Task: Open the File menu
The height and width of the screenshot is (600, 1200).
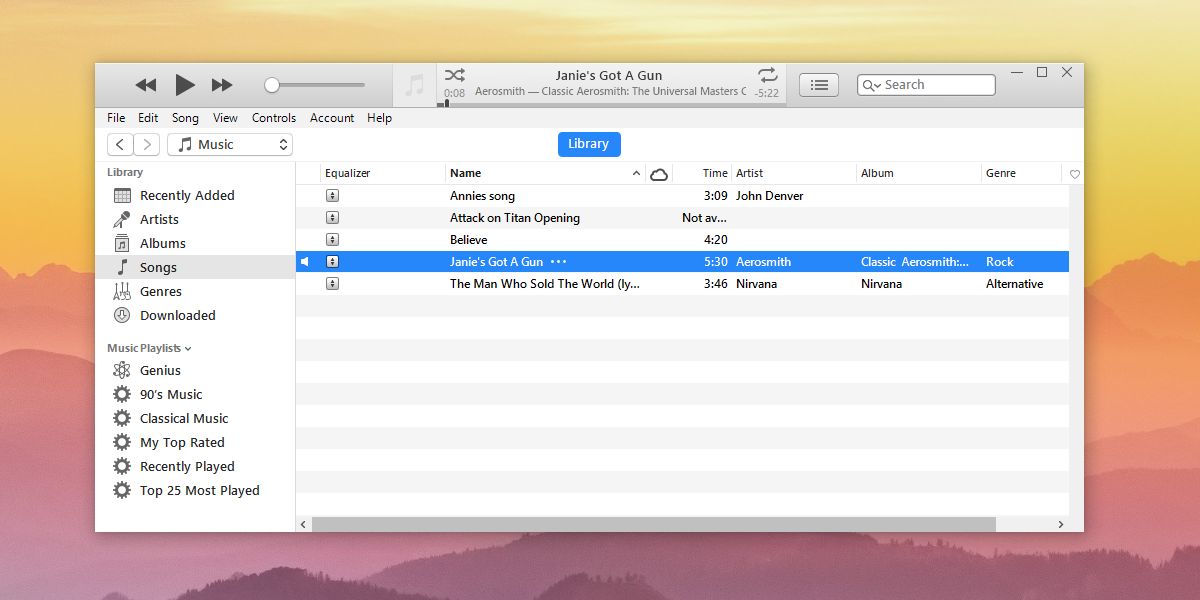Action: (116, 118)
